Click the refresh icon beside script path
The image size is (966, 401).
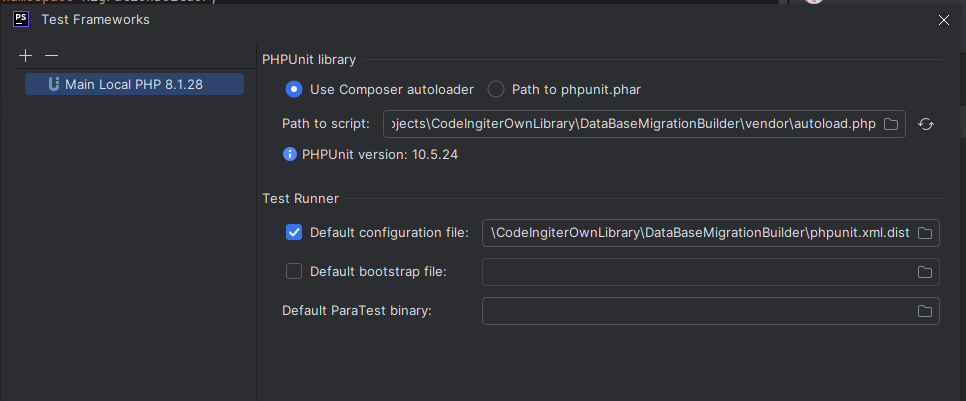tap(926, 124)
